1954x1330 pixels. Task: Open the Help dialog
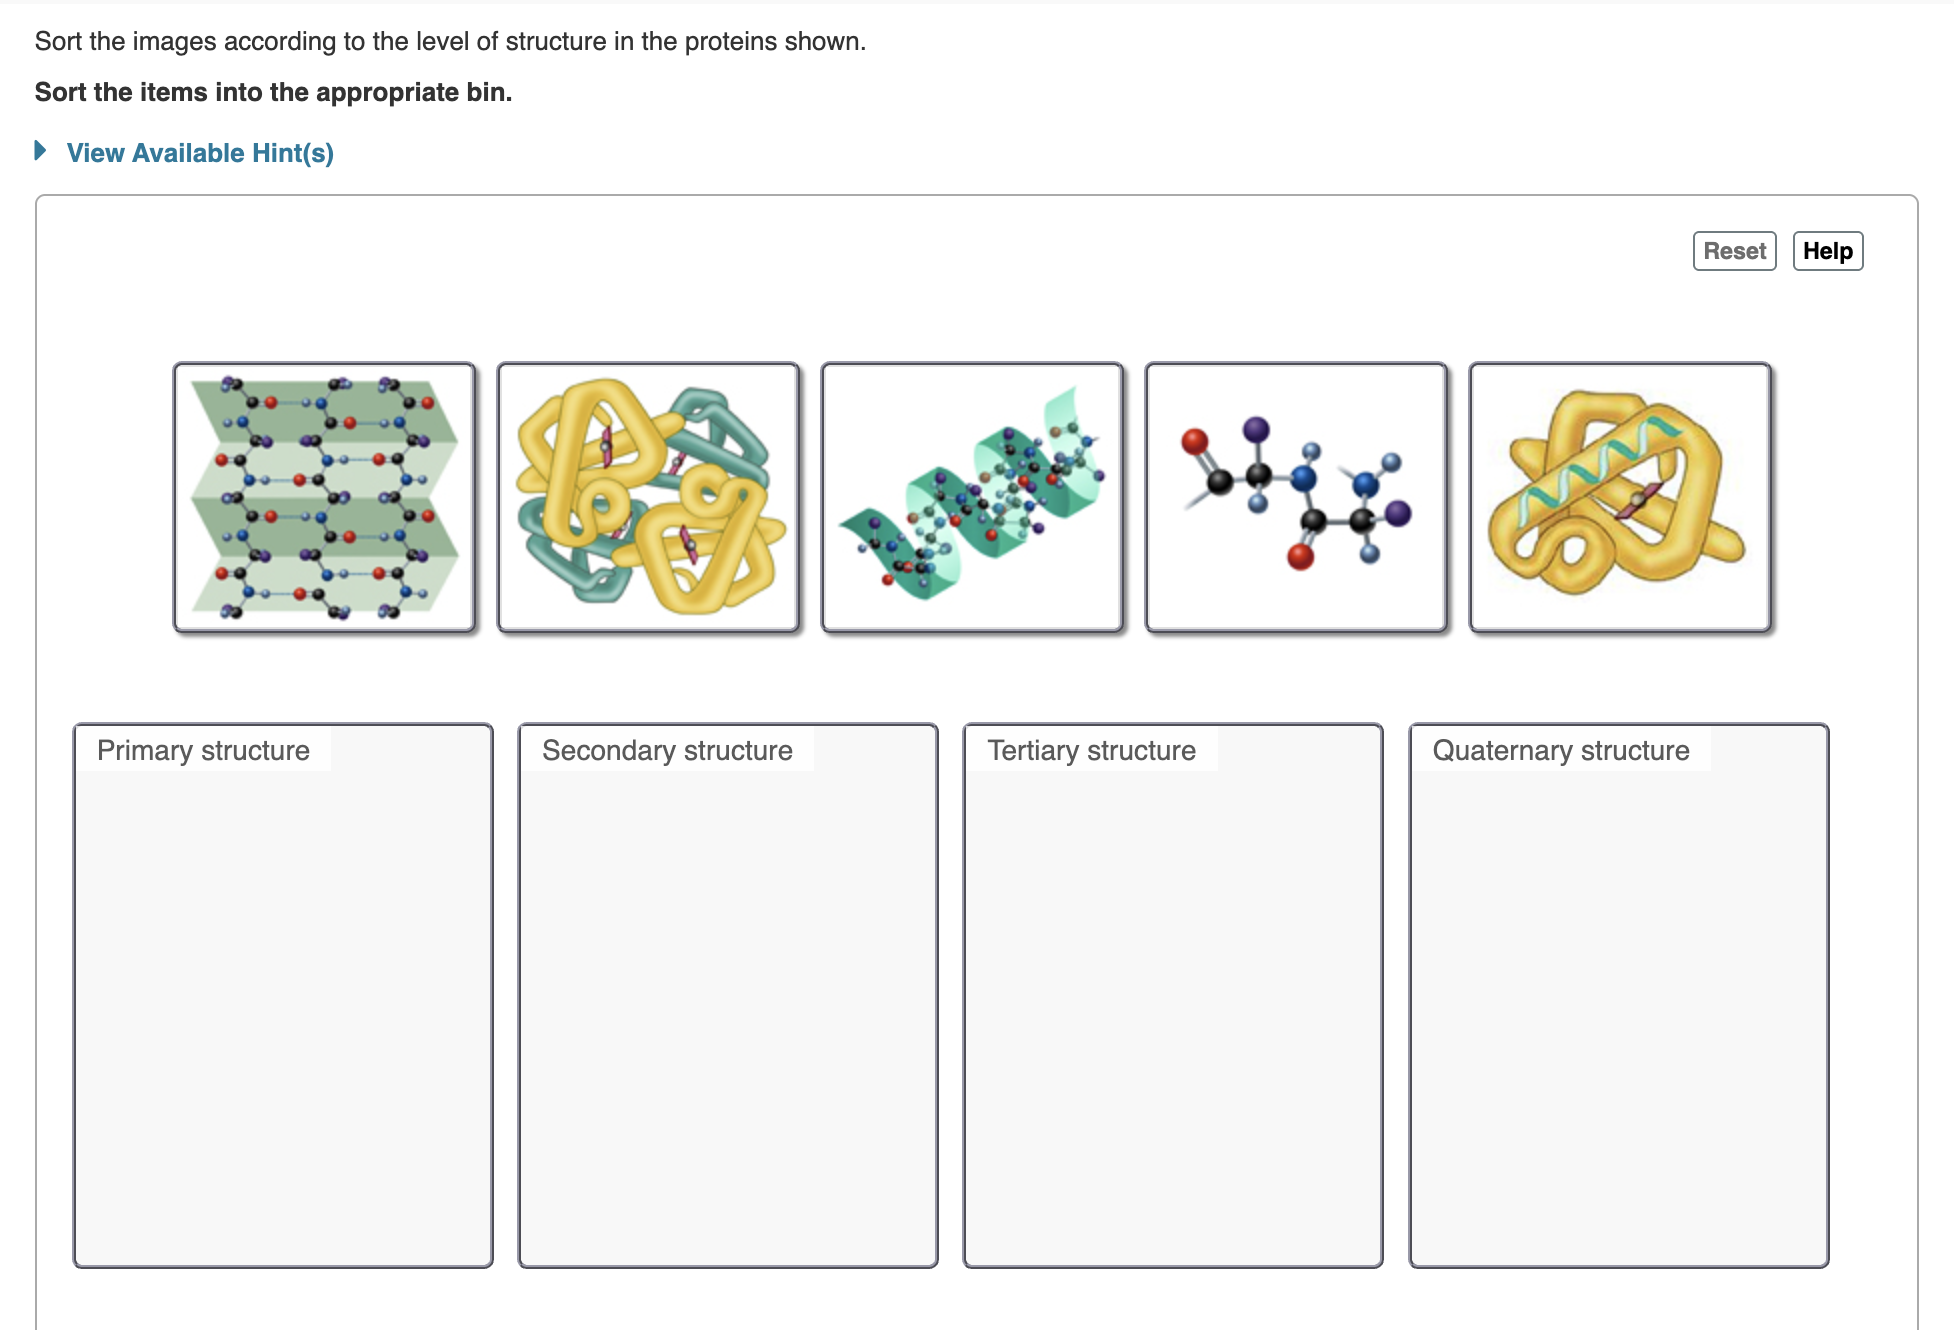click(x=1827, y=251)
